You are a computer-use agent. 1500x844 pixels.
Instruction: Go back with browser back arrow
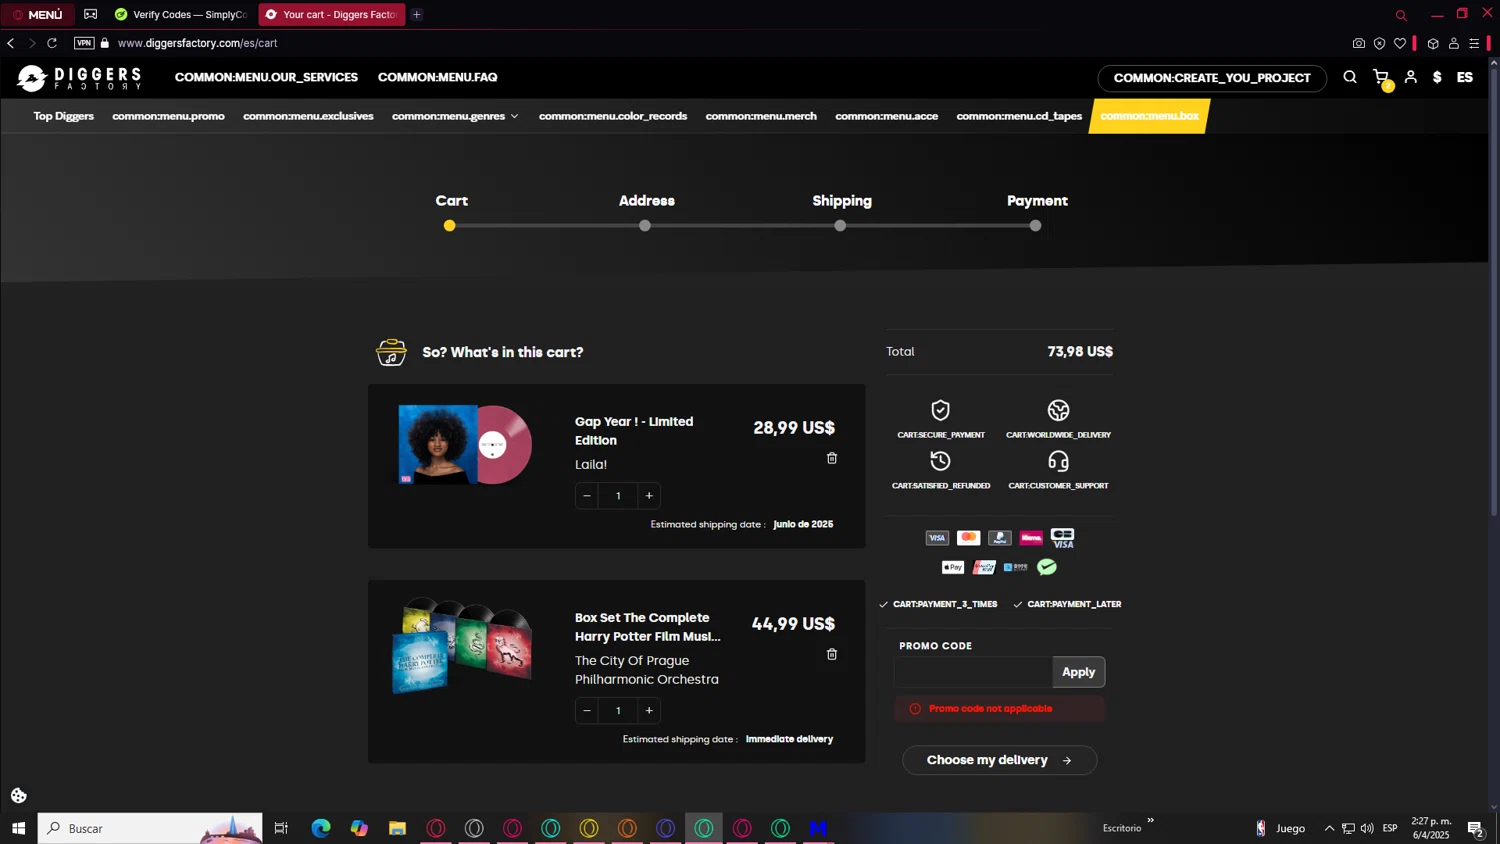[x=11, y=43]
